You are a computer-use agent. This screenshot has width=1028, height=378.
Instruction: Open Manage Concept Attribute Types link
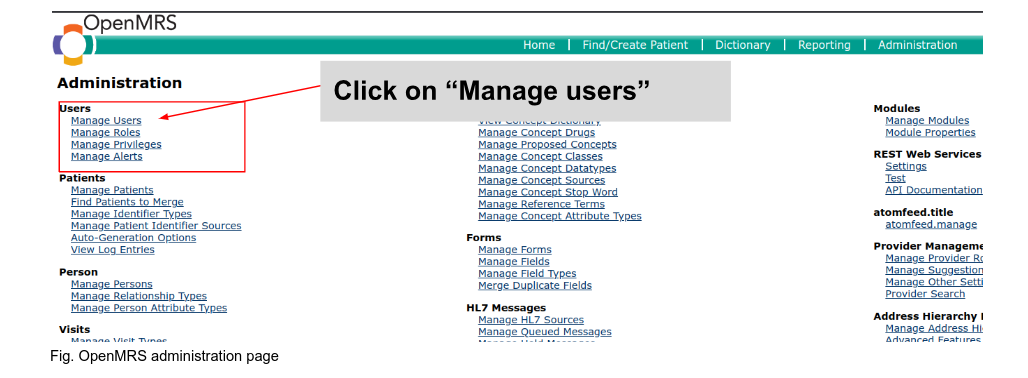[560, 216]
